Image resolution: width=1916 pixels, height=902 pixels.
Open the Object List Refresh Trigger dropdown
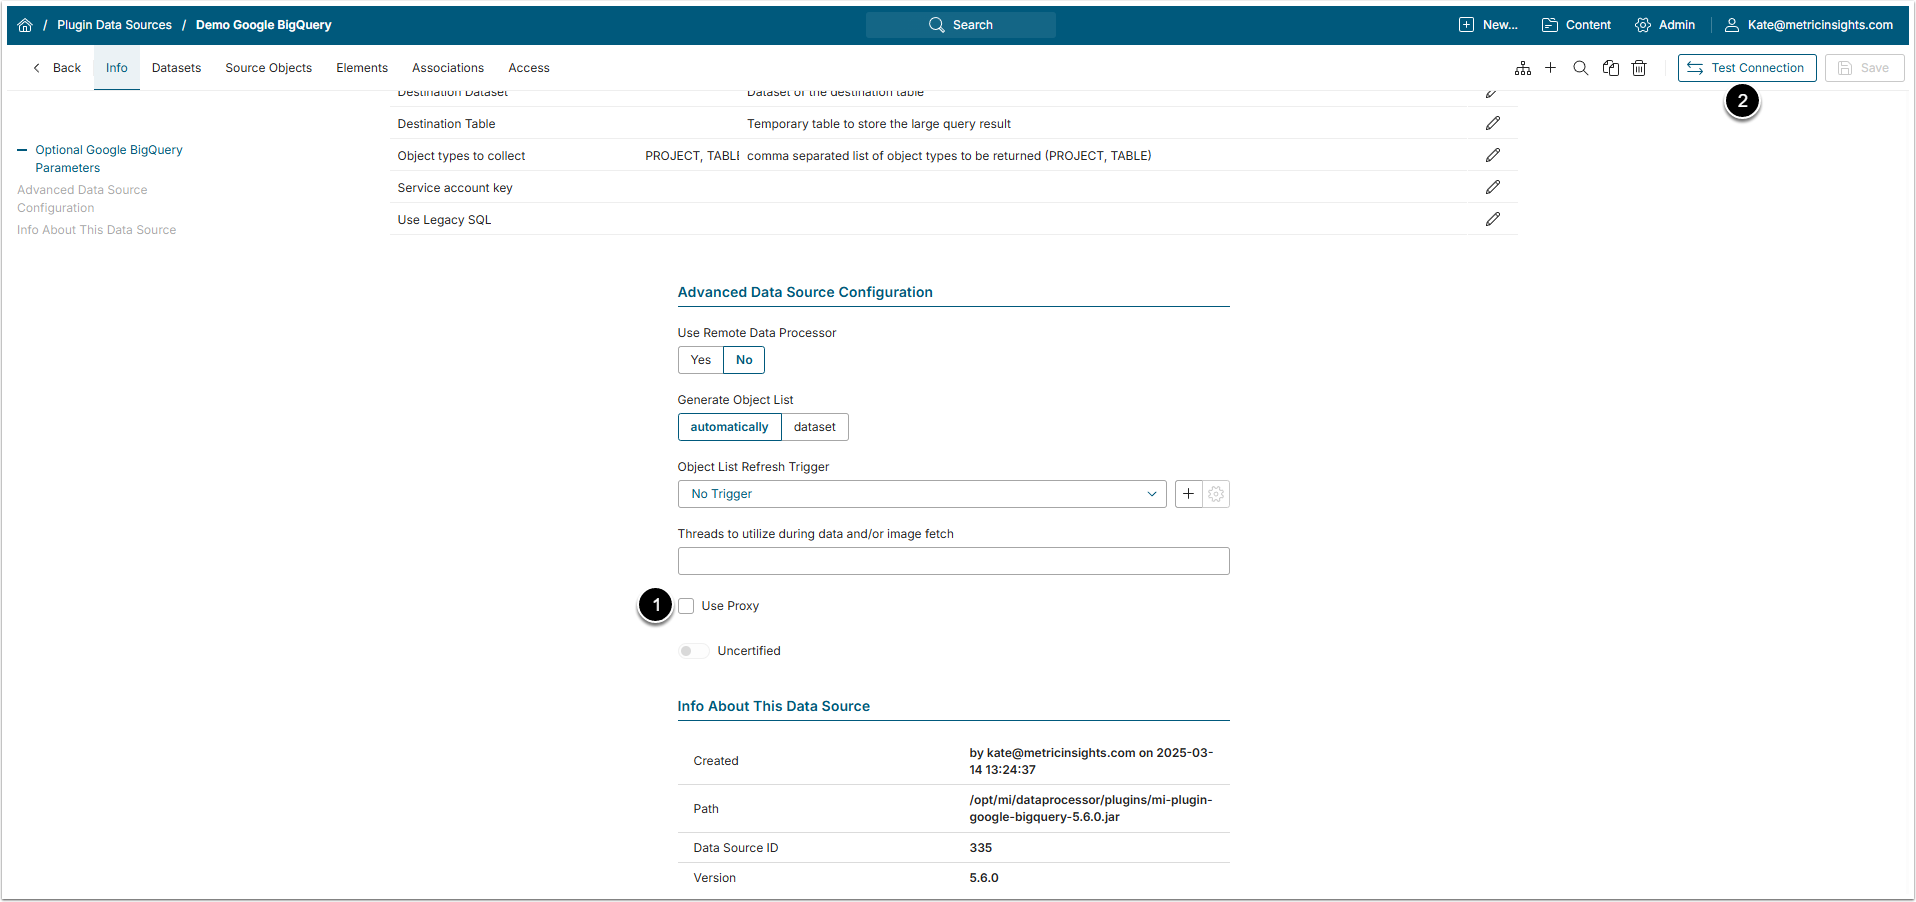click(x=921, y=494)
